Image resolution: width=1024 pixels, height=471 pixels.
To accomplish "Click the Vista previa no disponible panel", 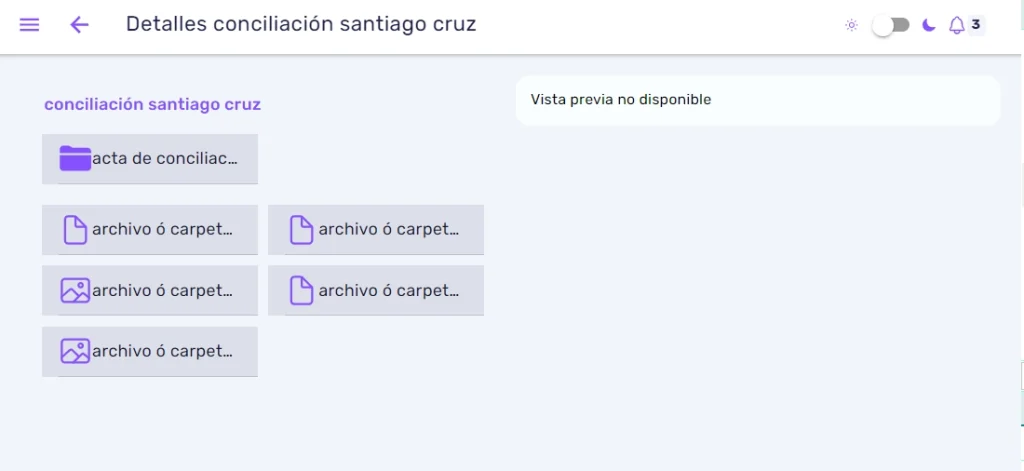I will 758,100.
